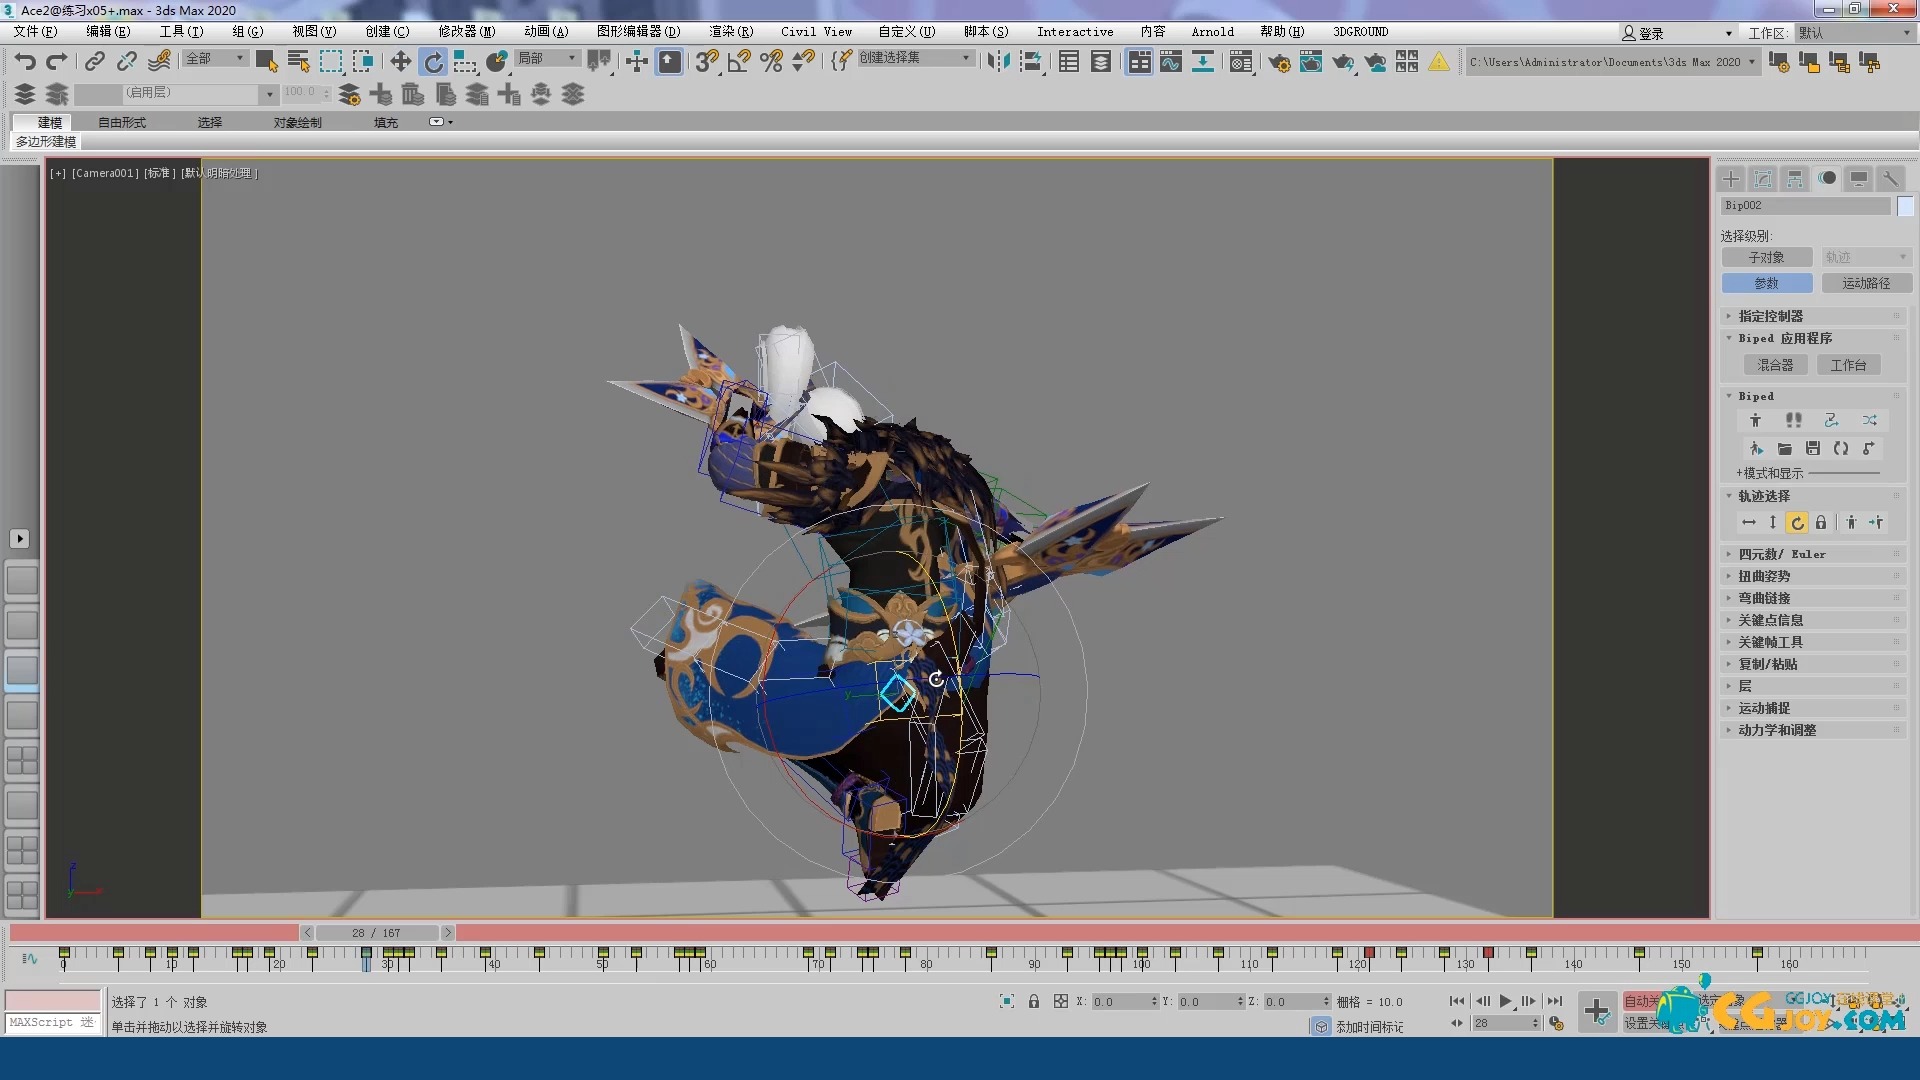Viewport: 1920px width, 1080px height.
Task: Open the Utilities wrench panel icon
Action: [x=1890, y=179]
